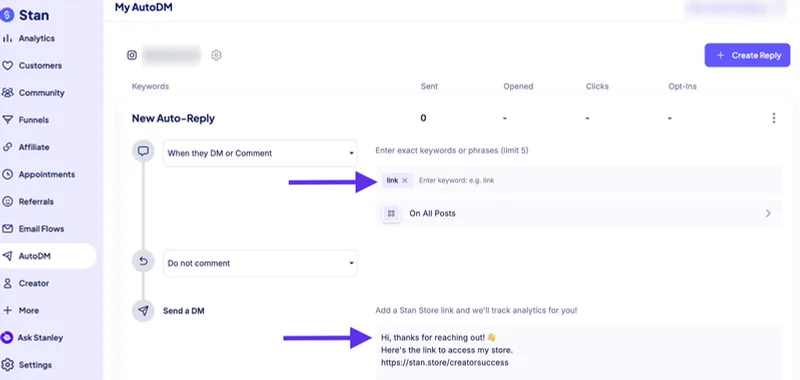Click the Stan logo icon
Screen dimensions: 800x380
(x=7, y=15)
